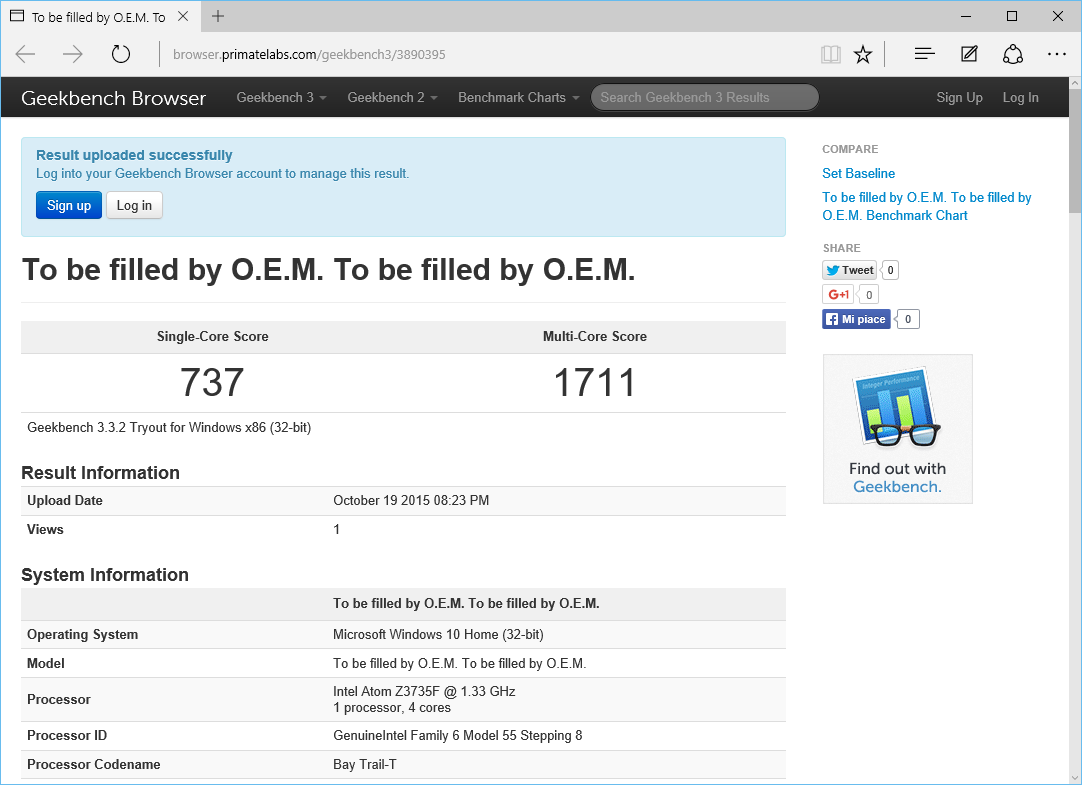Viewport: 1082px width, 785px height.
Task: Click the 'Result uploaded successfully' heading
Action: [134, 155]
